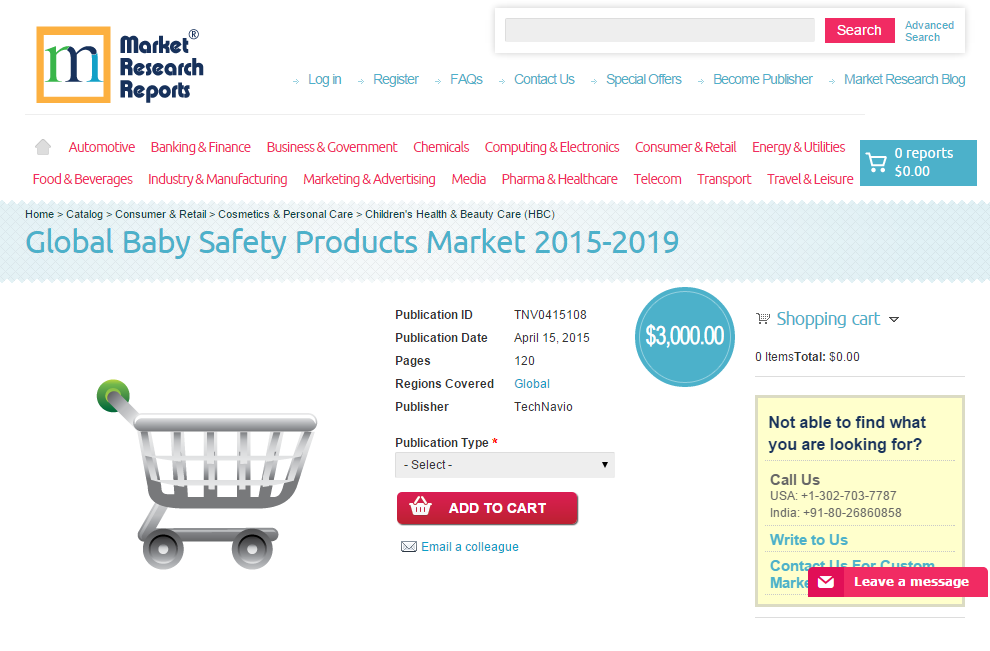
Task: Click the Write to Us link
Action: pyautogui.click(x=808, y=539)
